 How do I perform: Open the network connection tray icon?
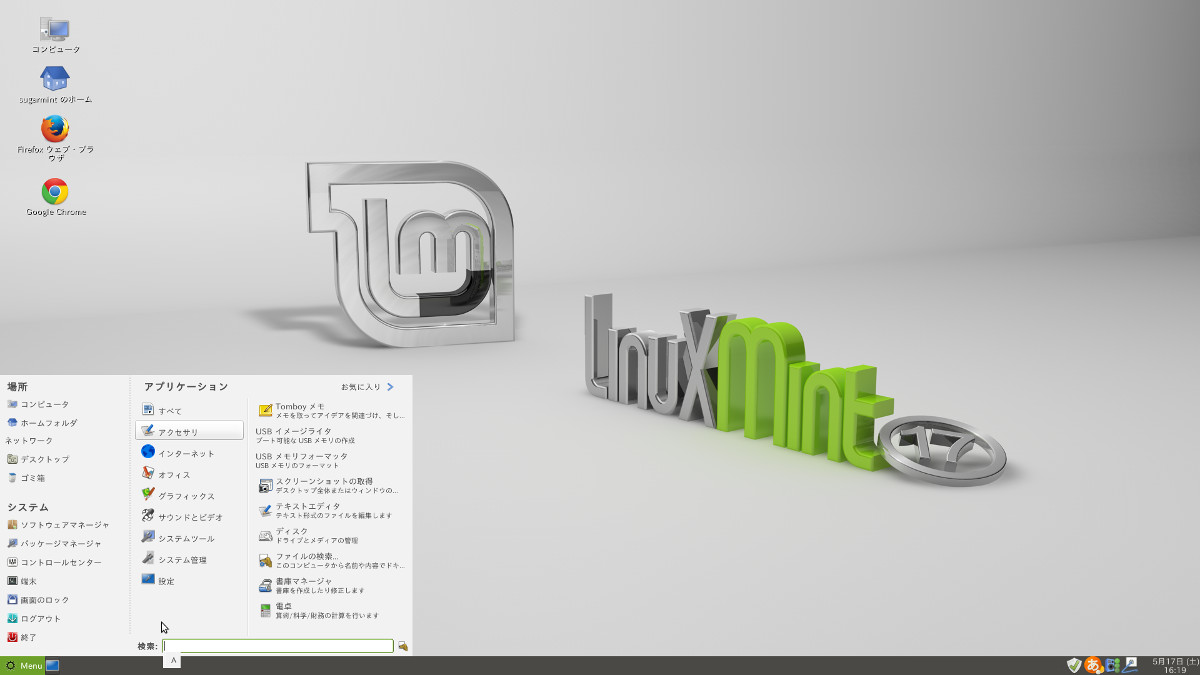click(1130, 665)
